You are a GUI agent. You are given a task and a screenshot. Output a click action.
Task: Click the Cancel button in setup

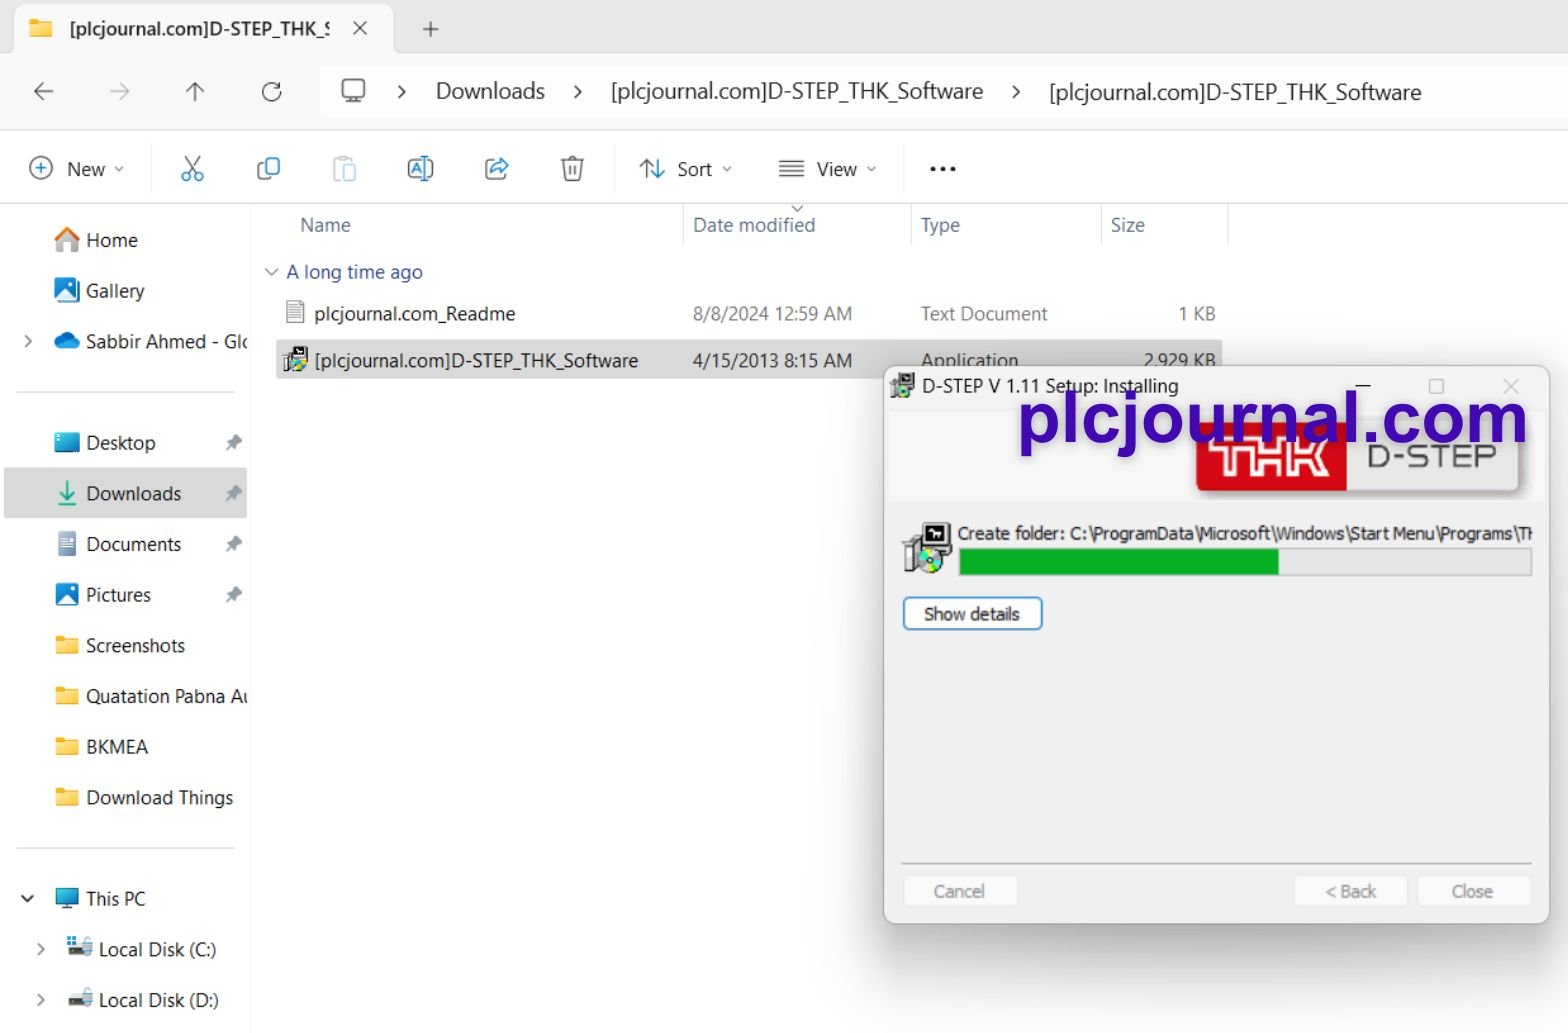tap(960, 891)
